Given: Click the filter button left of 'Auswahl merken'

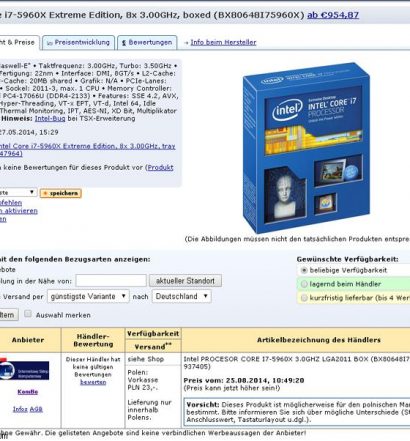Looking at the screenshot, I should tap(8, 315).
